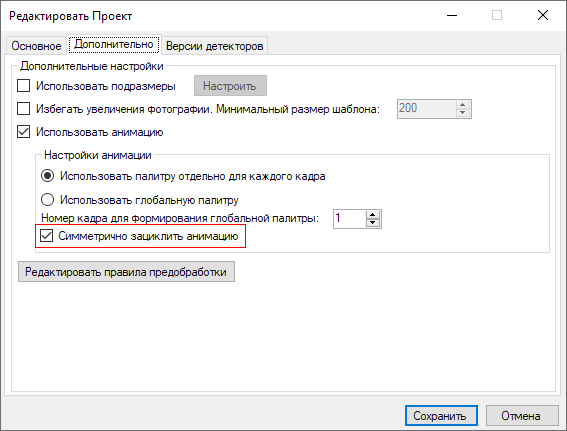Uncheck Использовать анимацию checkbox
Screen dimensions: 567x431
point(24,132)
